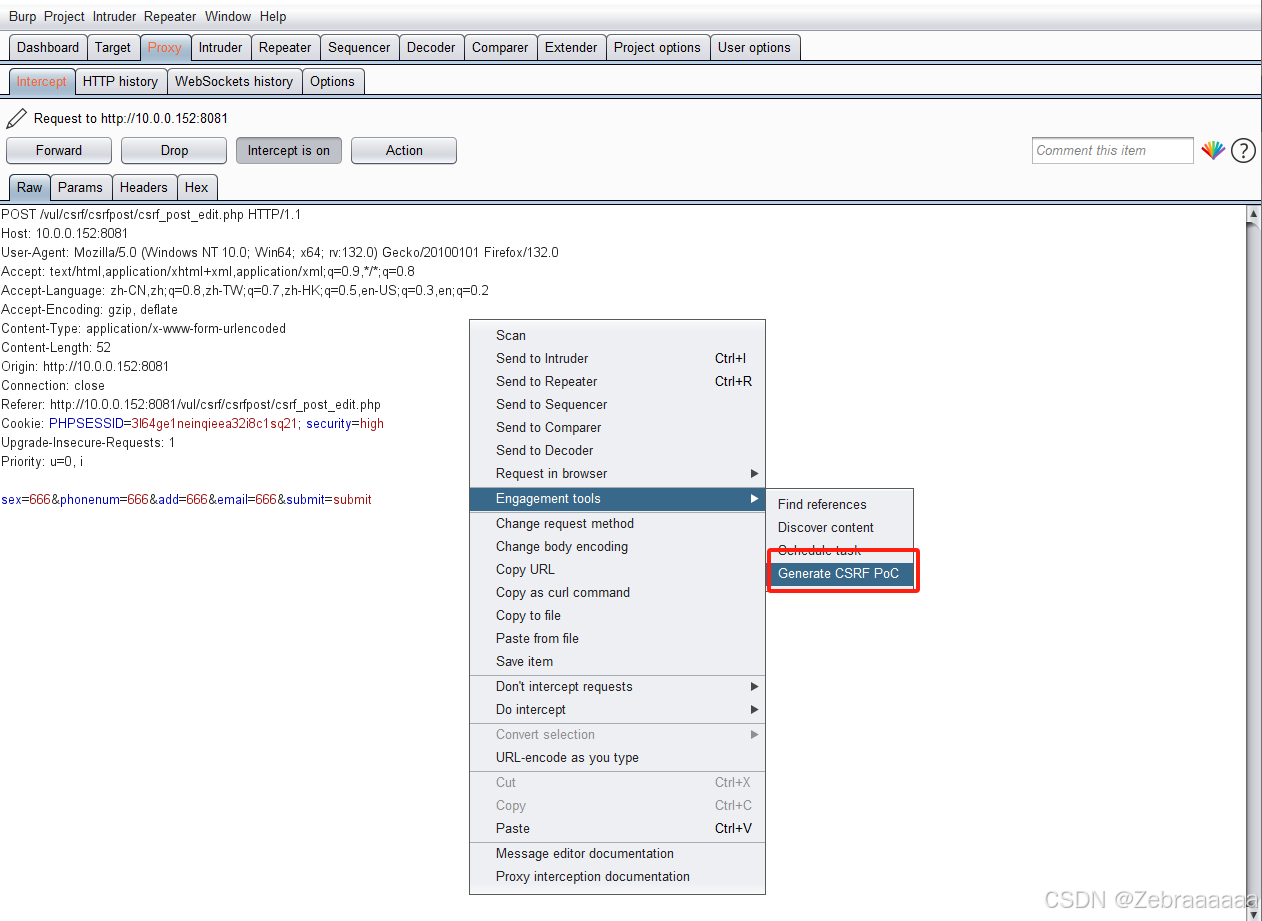Open the Extender tab

pyautogui.click(x=571, y=47)
